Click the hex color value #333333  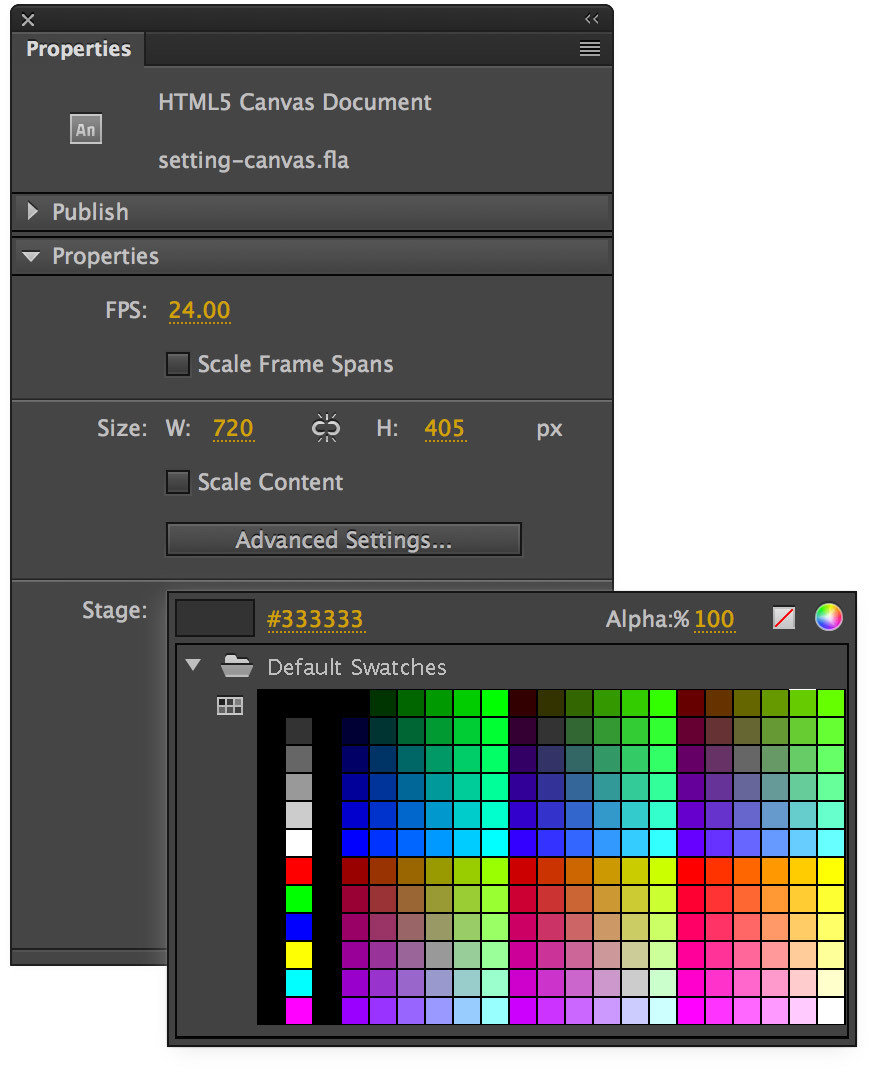315,620
